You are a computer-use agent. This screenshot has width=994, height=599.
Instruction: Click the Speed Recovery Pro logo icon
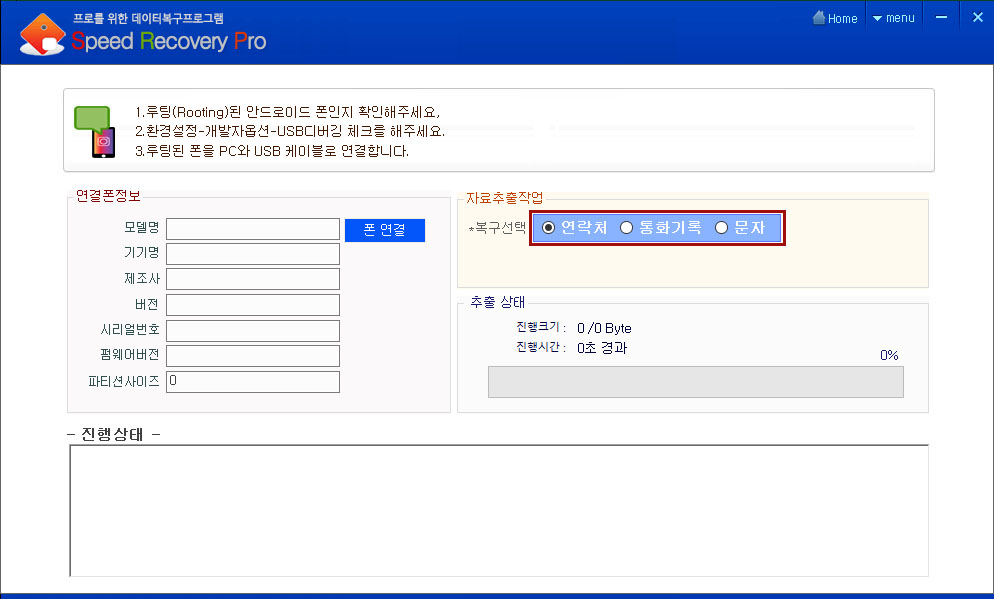click(42, 35)
